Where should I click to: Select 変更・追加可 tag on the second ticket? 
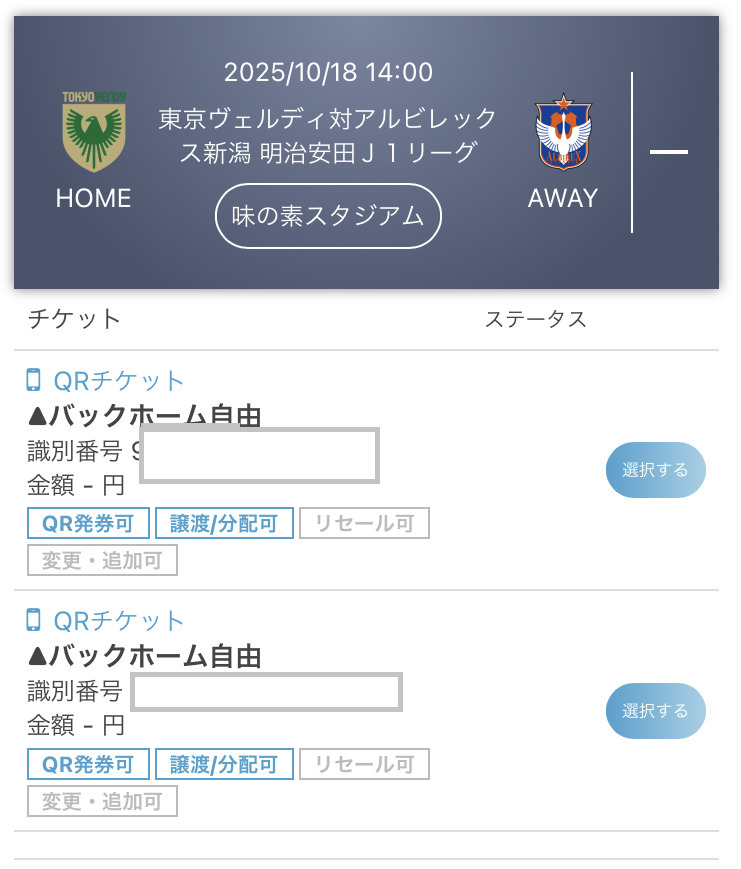coord(102,801)
